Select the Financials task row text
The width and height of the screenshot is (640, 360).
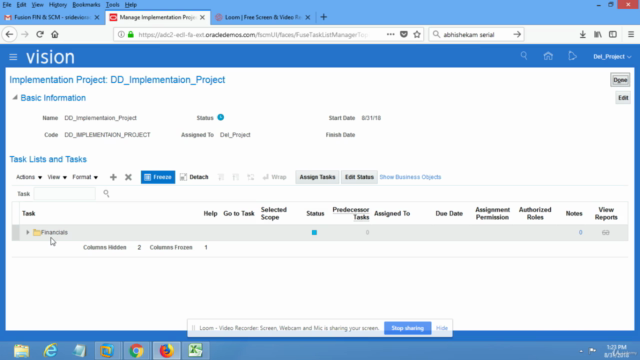click(x=54, y=232)
